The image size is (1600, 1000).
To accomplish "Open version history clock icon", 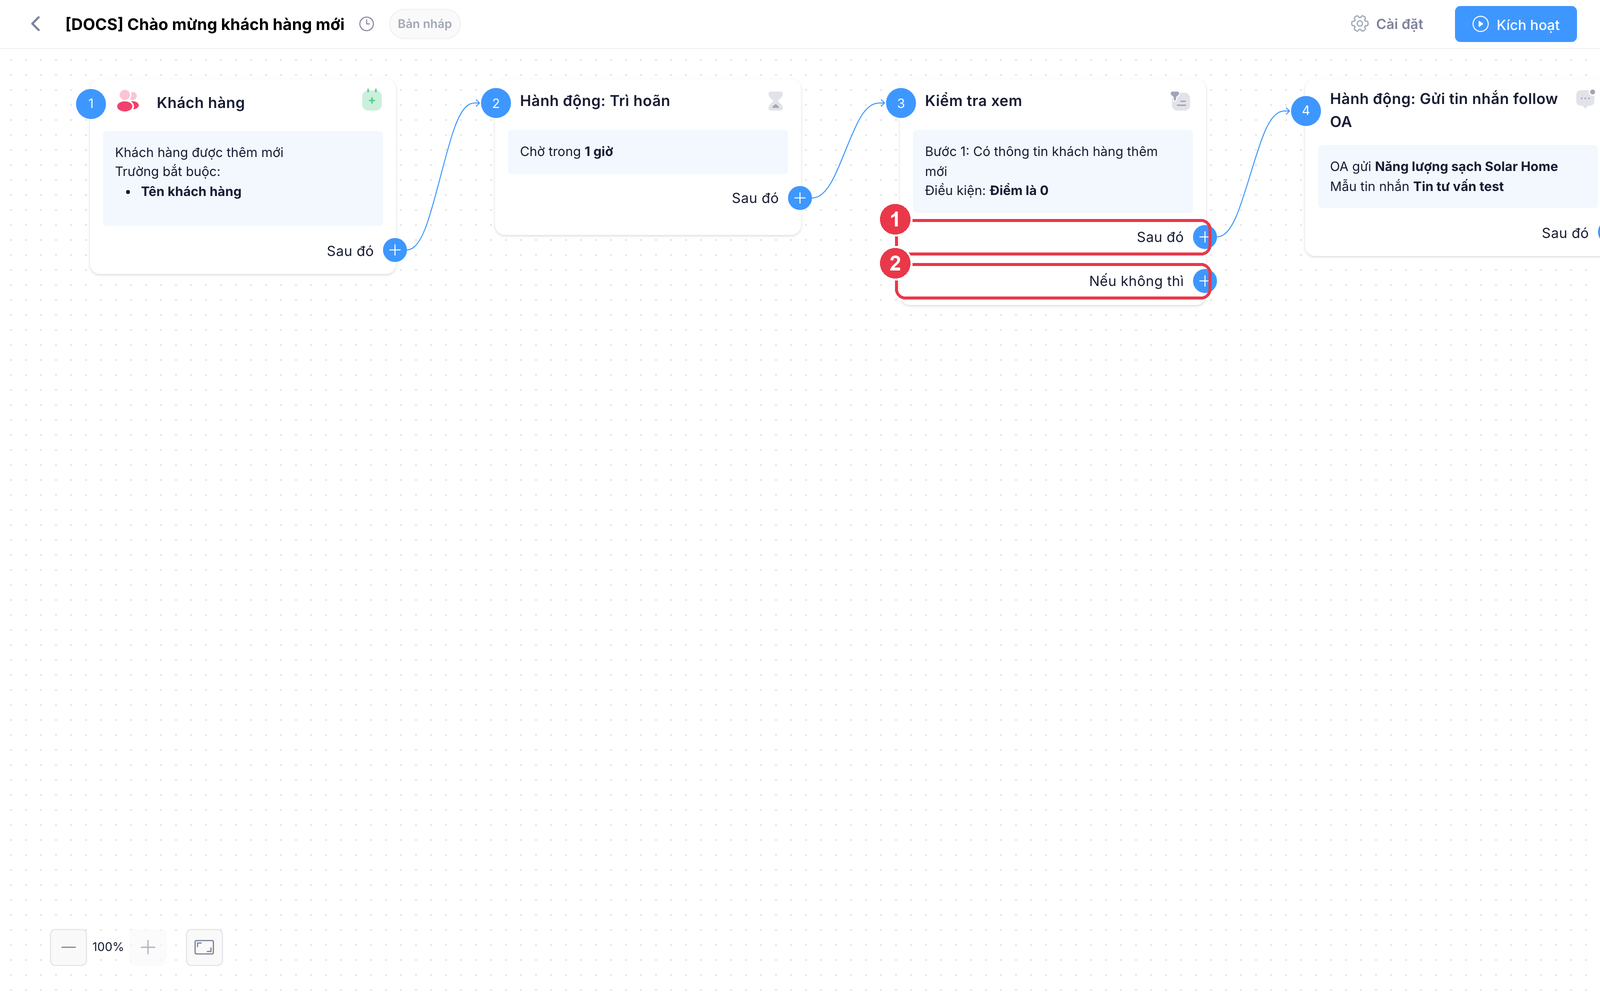I will pyautogui.click(x=367, y=24).
